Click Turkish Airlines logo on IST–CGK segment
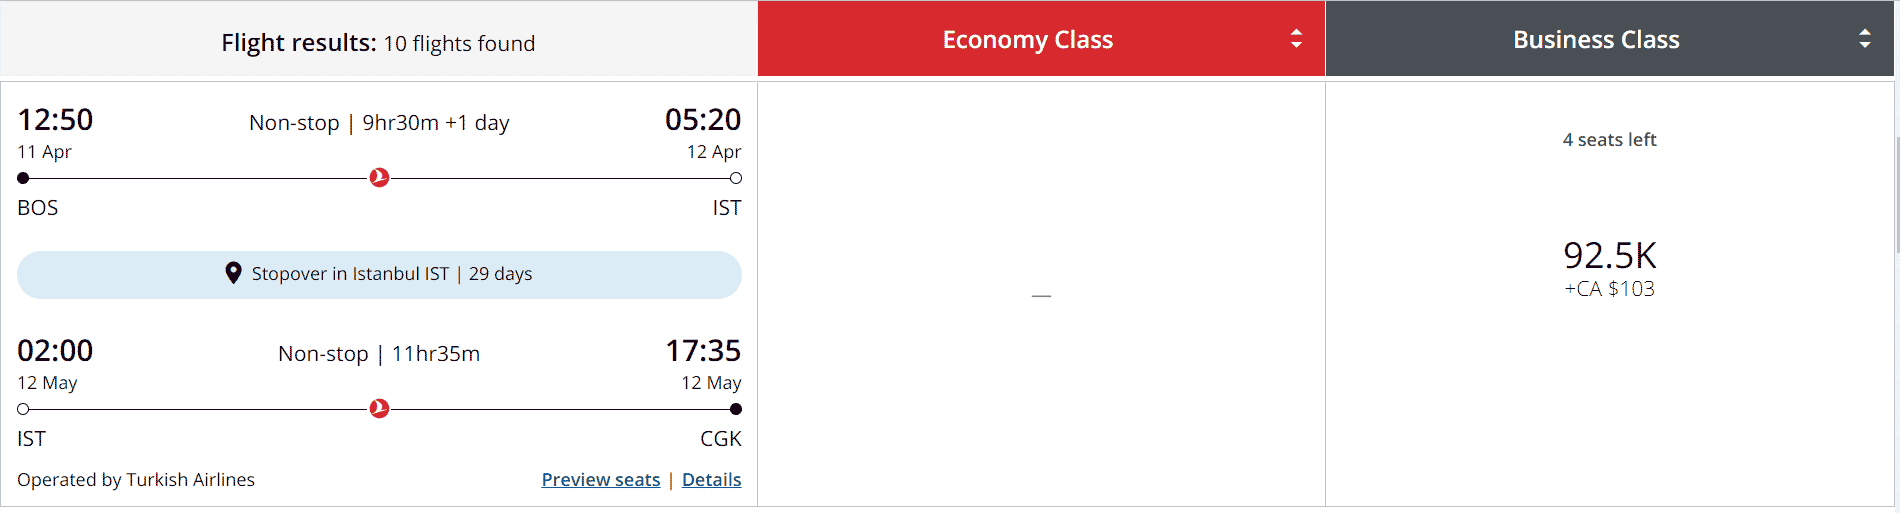Image resolution: width=1900 pixels, height=513 pixels. pyautogui.click(x=379, y=409)
